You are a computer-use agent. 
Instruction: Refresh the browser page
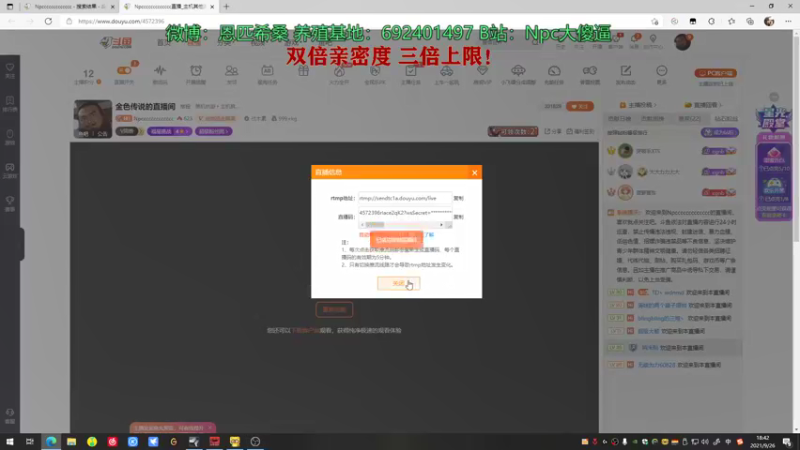tap(48, 21)
